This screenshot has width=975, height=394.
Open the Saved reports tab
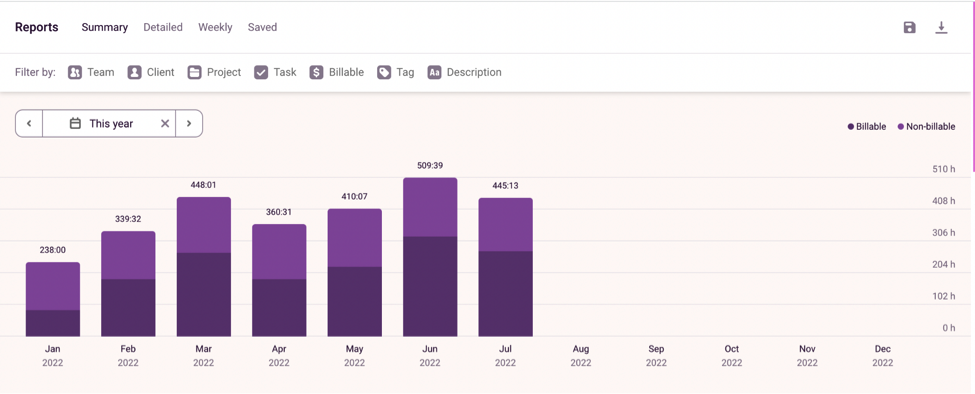[x=262, y=27]
